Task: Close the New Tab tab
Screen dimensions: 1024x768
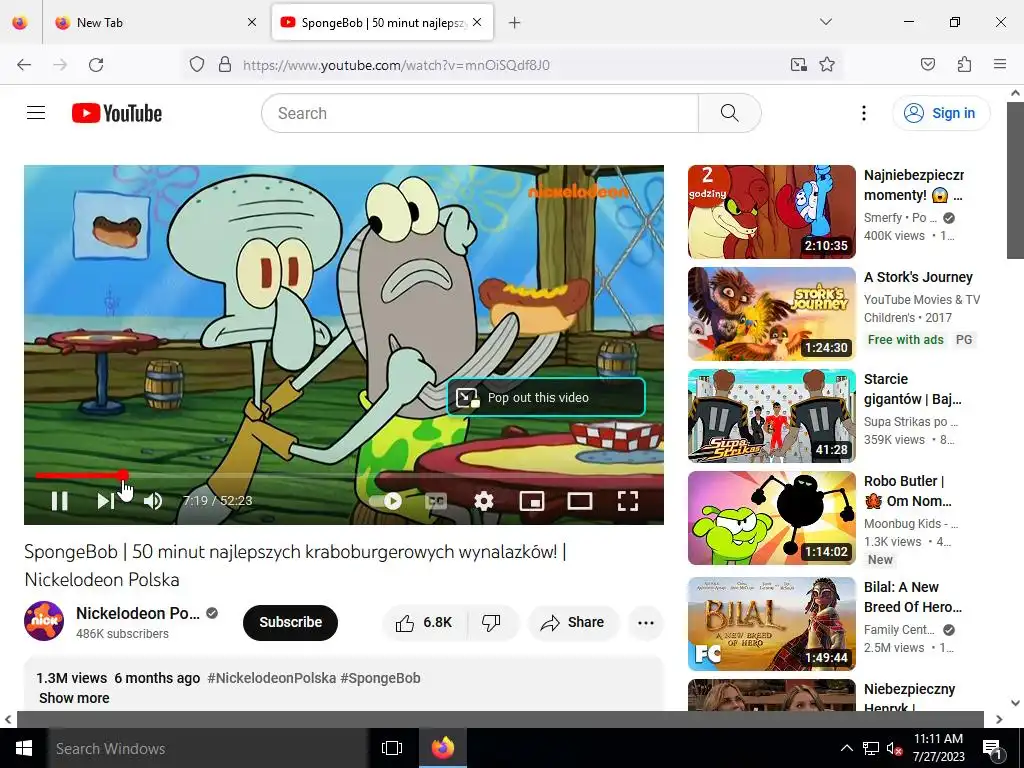Action: 252,22
